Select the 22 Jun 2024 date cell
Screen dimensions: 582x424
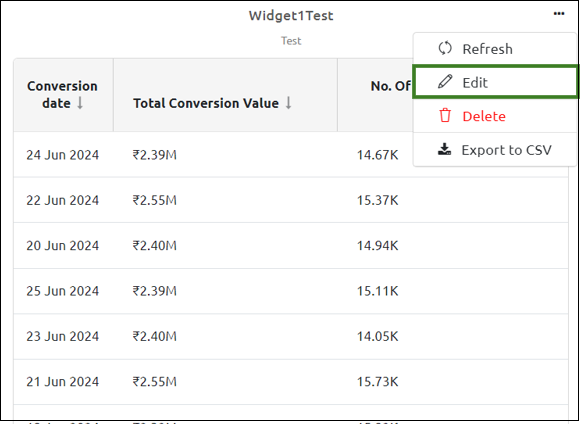click(62, 200)
